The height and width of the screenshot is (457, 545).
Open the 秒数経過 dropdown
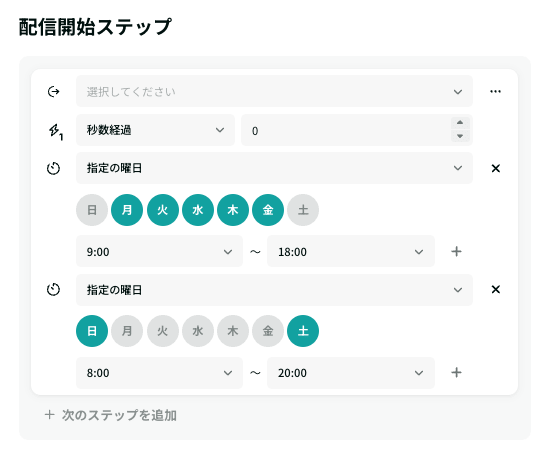[x=155, y=130]
